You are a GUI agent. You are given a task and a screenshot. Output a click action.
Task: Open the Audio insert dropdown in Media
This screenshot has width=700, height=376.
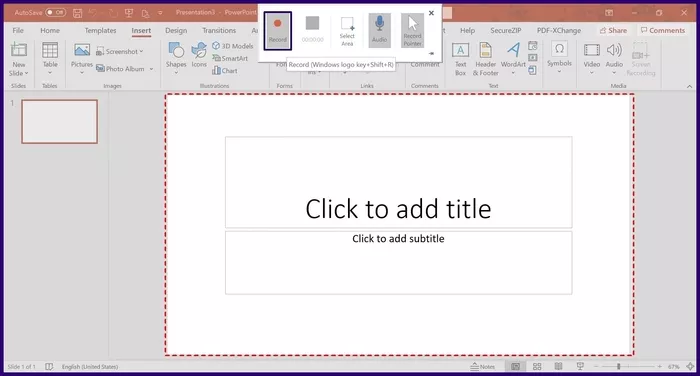coord(614,58)
